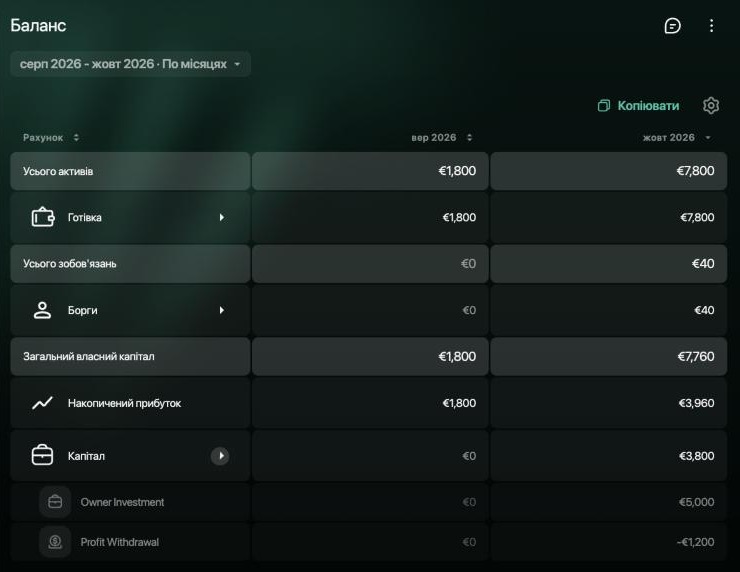Click the €7,760 total equity value

(x=696, y=356)
